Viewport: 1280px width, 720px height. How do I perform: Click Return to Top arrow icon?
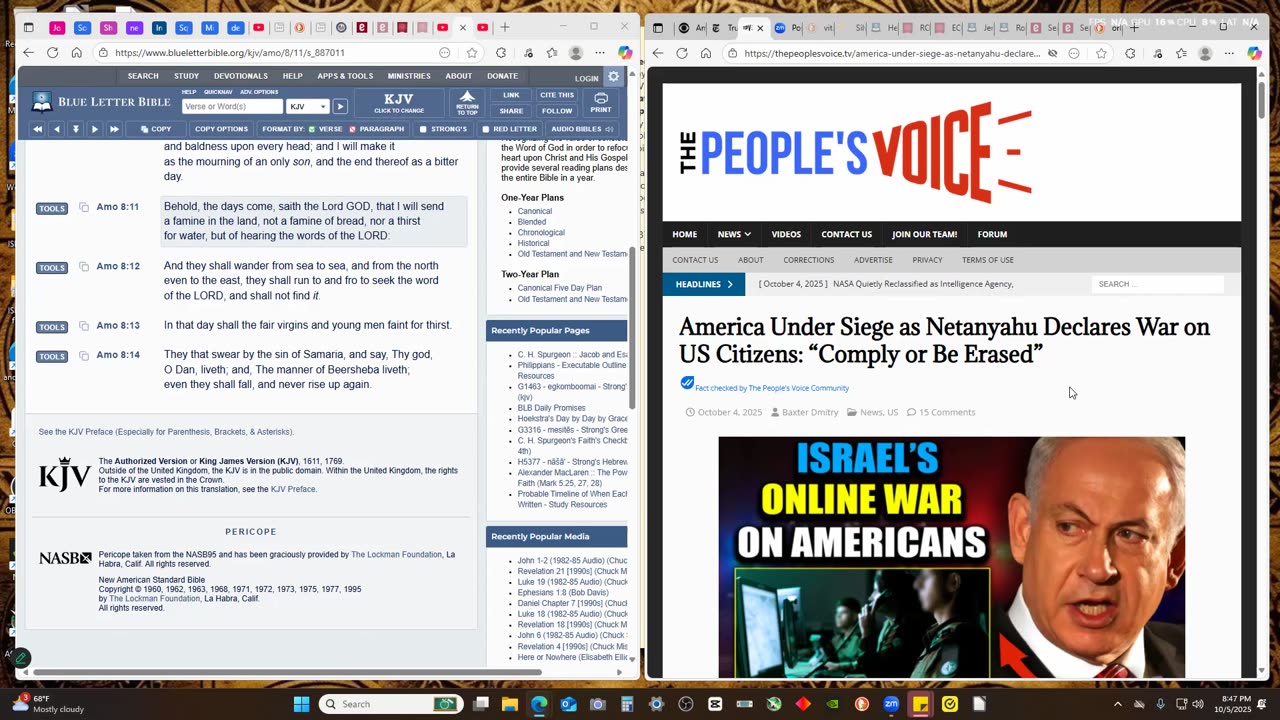click(467, 102)
